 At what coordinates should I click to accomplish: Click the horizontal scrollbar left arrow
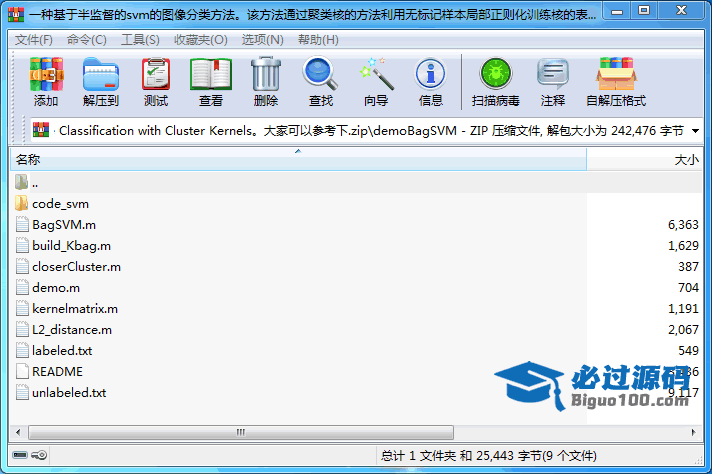pos(18,432)
